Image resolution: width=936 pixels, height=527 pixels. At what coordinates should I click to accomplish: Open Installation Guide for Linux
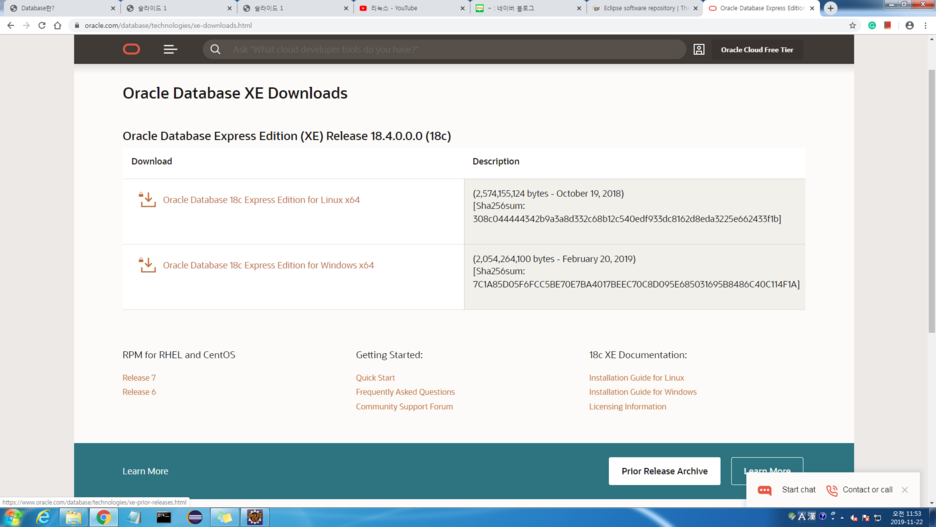[x=636, y=378]
